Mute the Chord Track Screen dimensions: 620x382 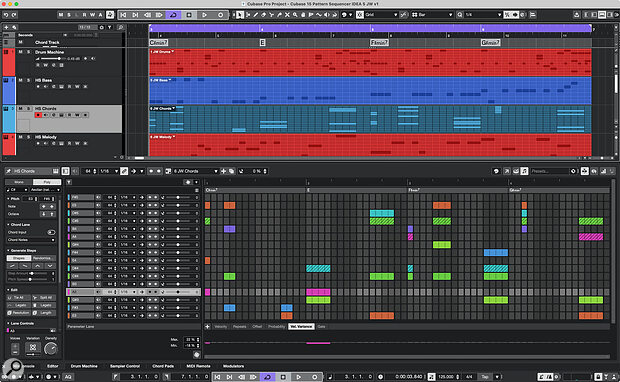[21, 42]
